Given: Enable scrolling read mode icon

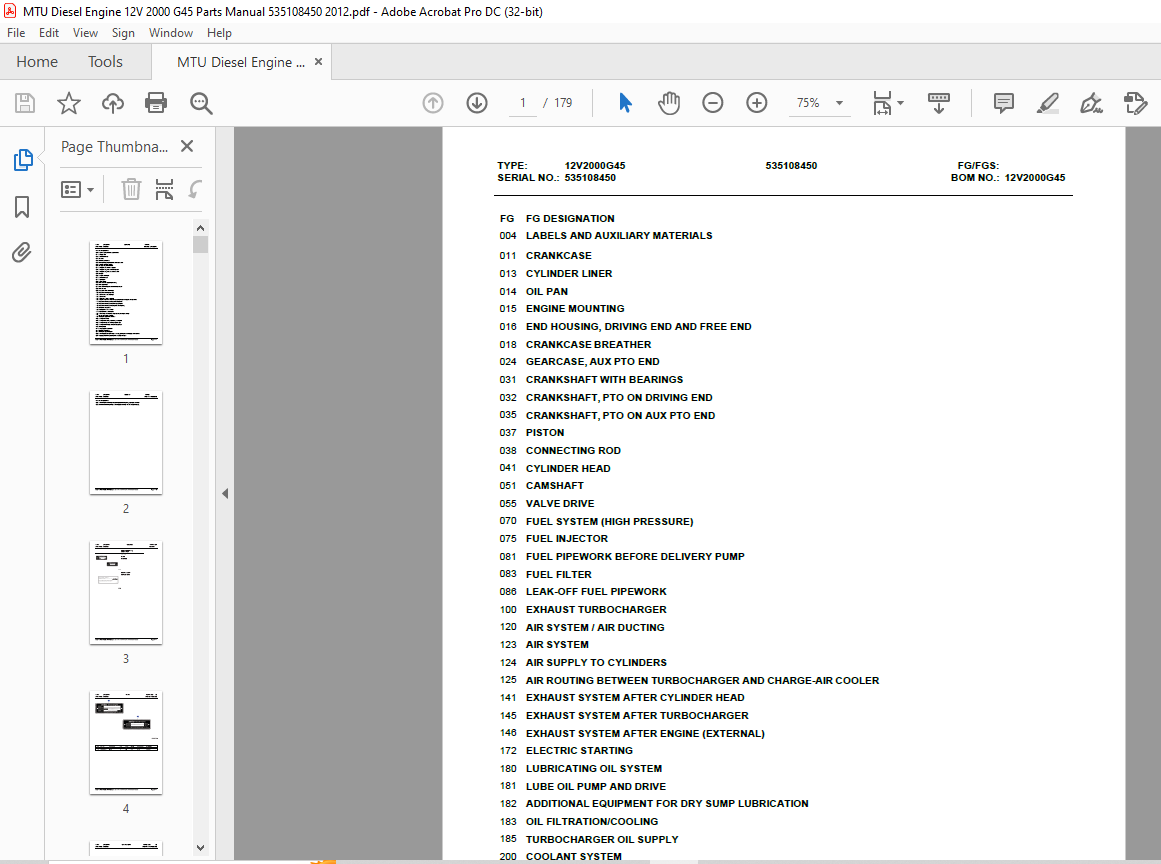Looking at the screenshot, I should (939, 103).
